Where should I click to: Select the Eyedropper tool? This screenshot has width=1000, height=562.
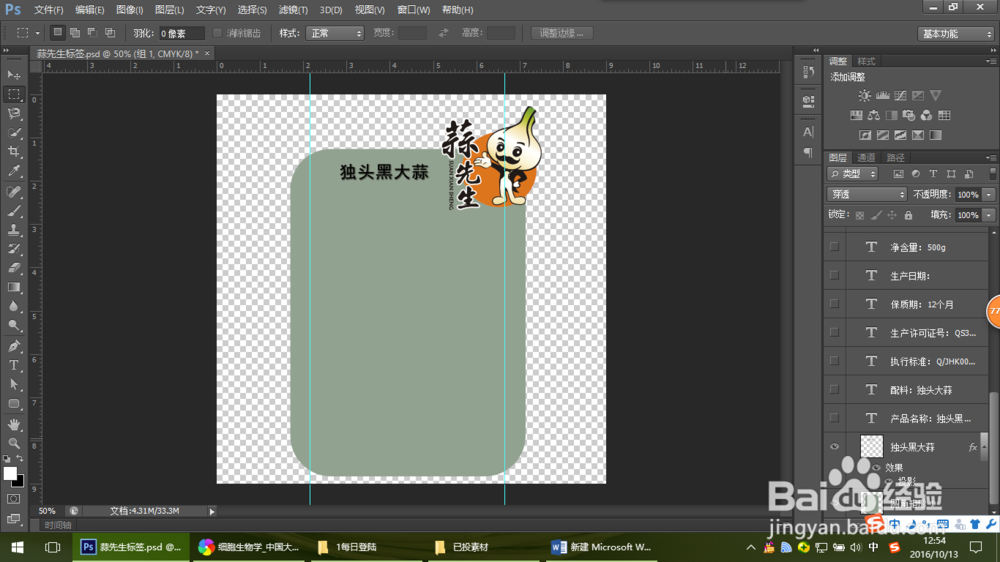(13, 171)
